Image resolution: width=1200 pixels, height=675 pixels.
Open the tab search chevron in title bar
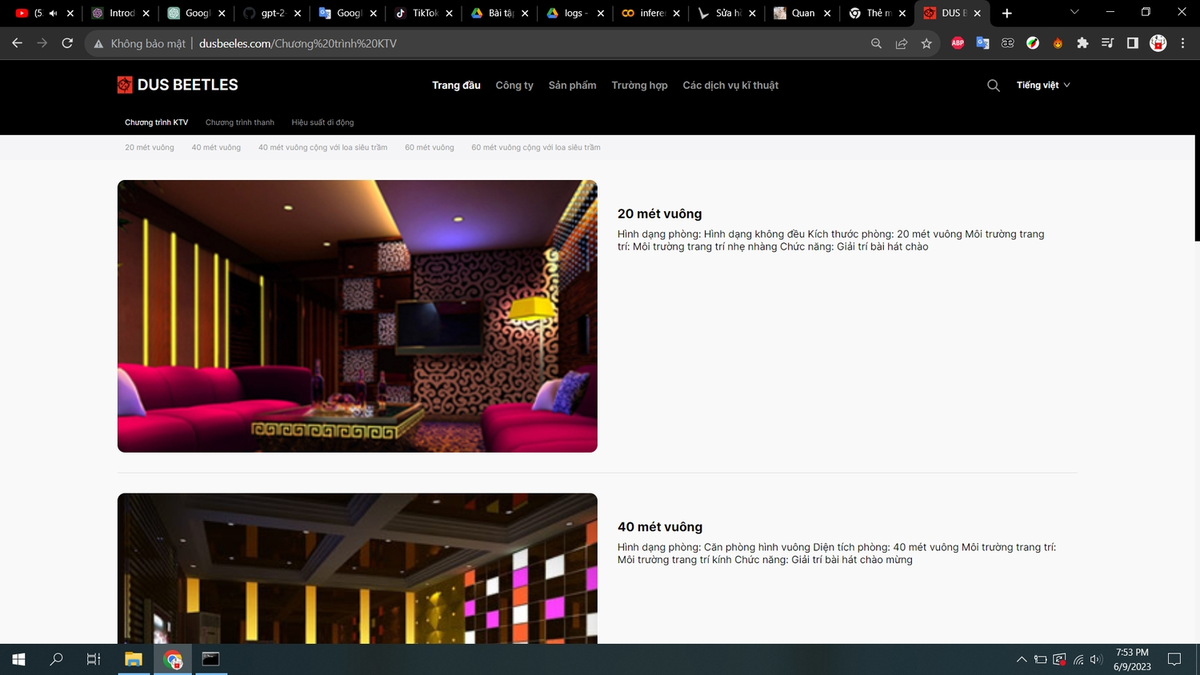tap(1074, 13)
